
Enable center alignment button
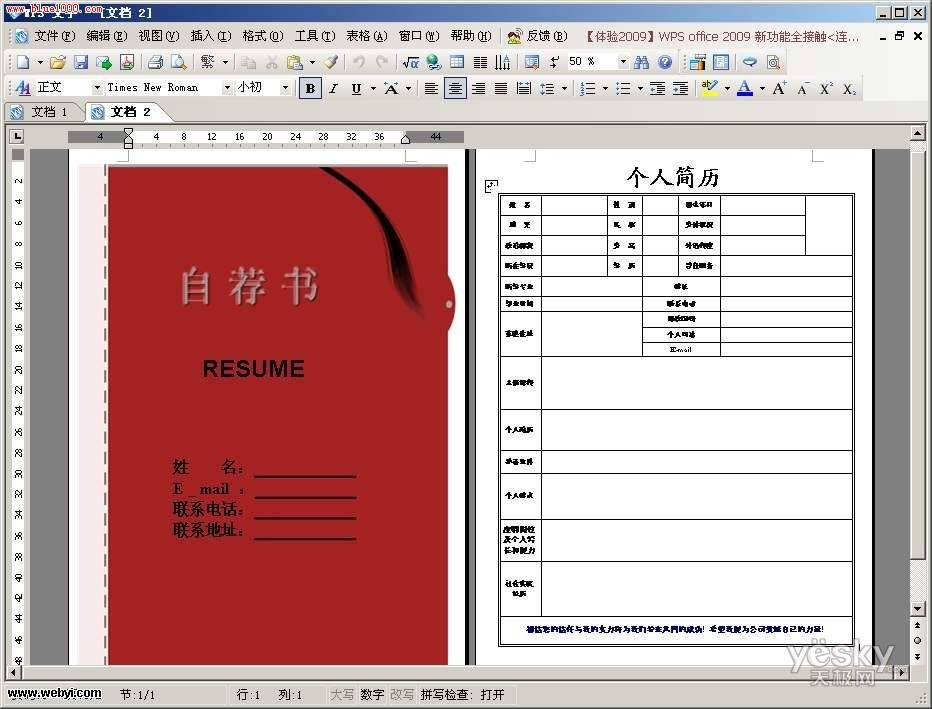point(456,88)
